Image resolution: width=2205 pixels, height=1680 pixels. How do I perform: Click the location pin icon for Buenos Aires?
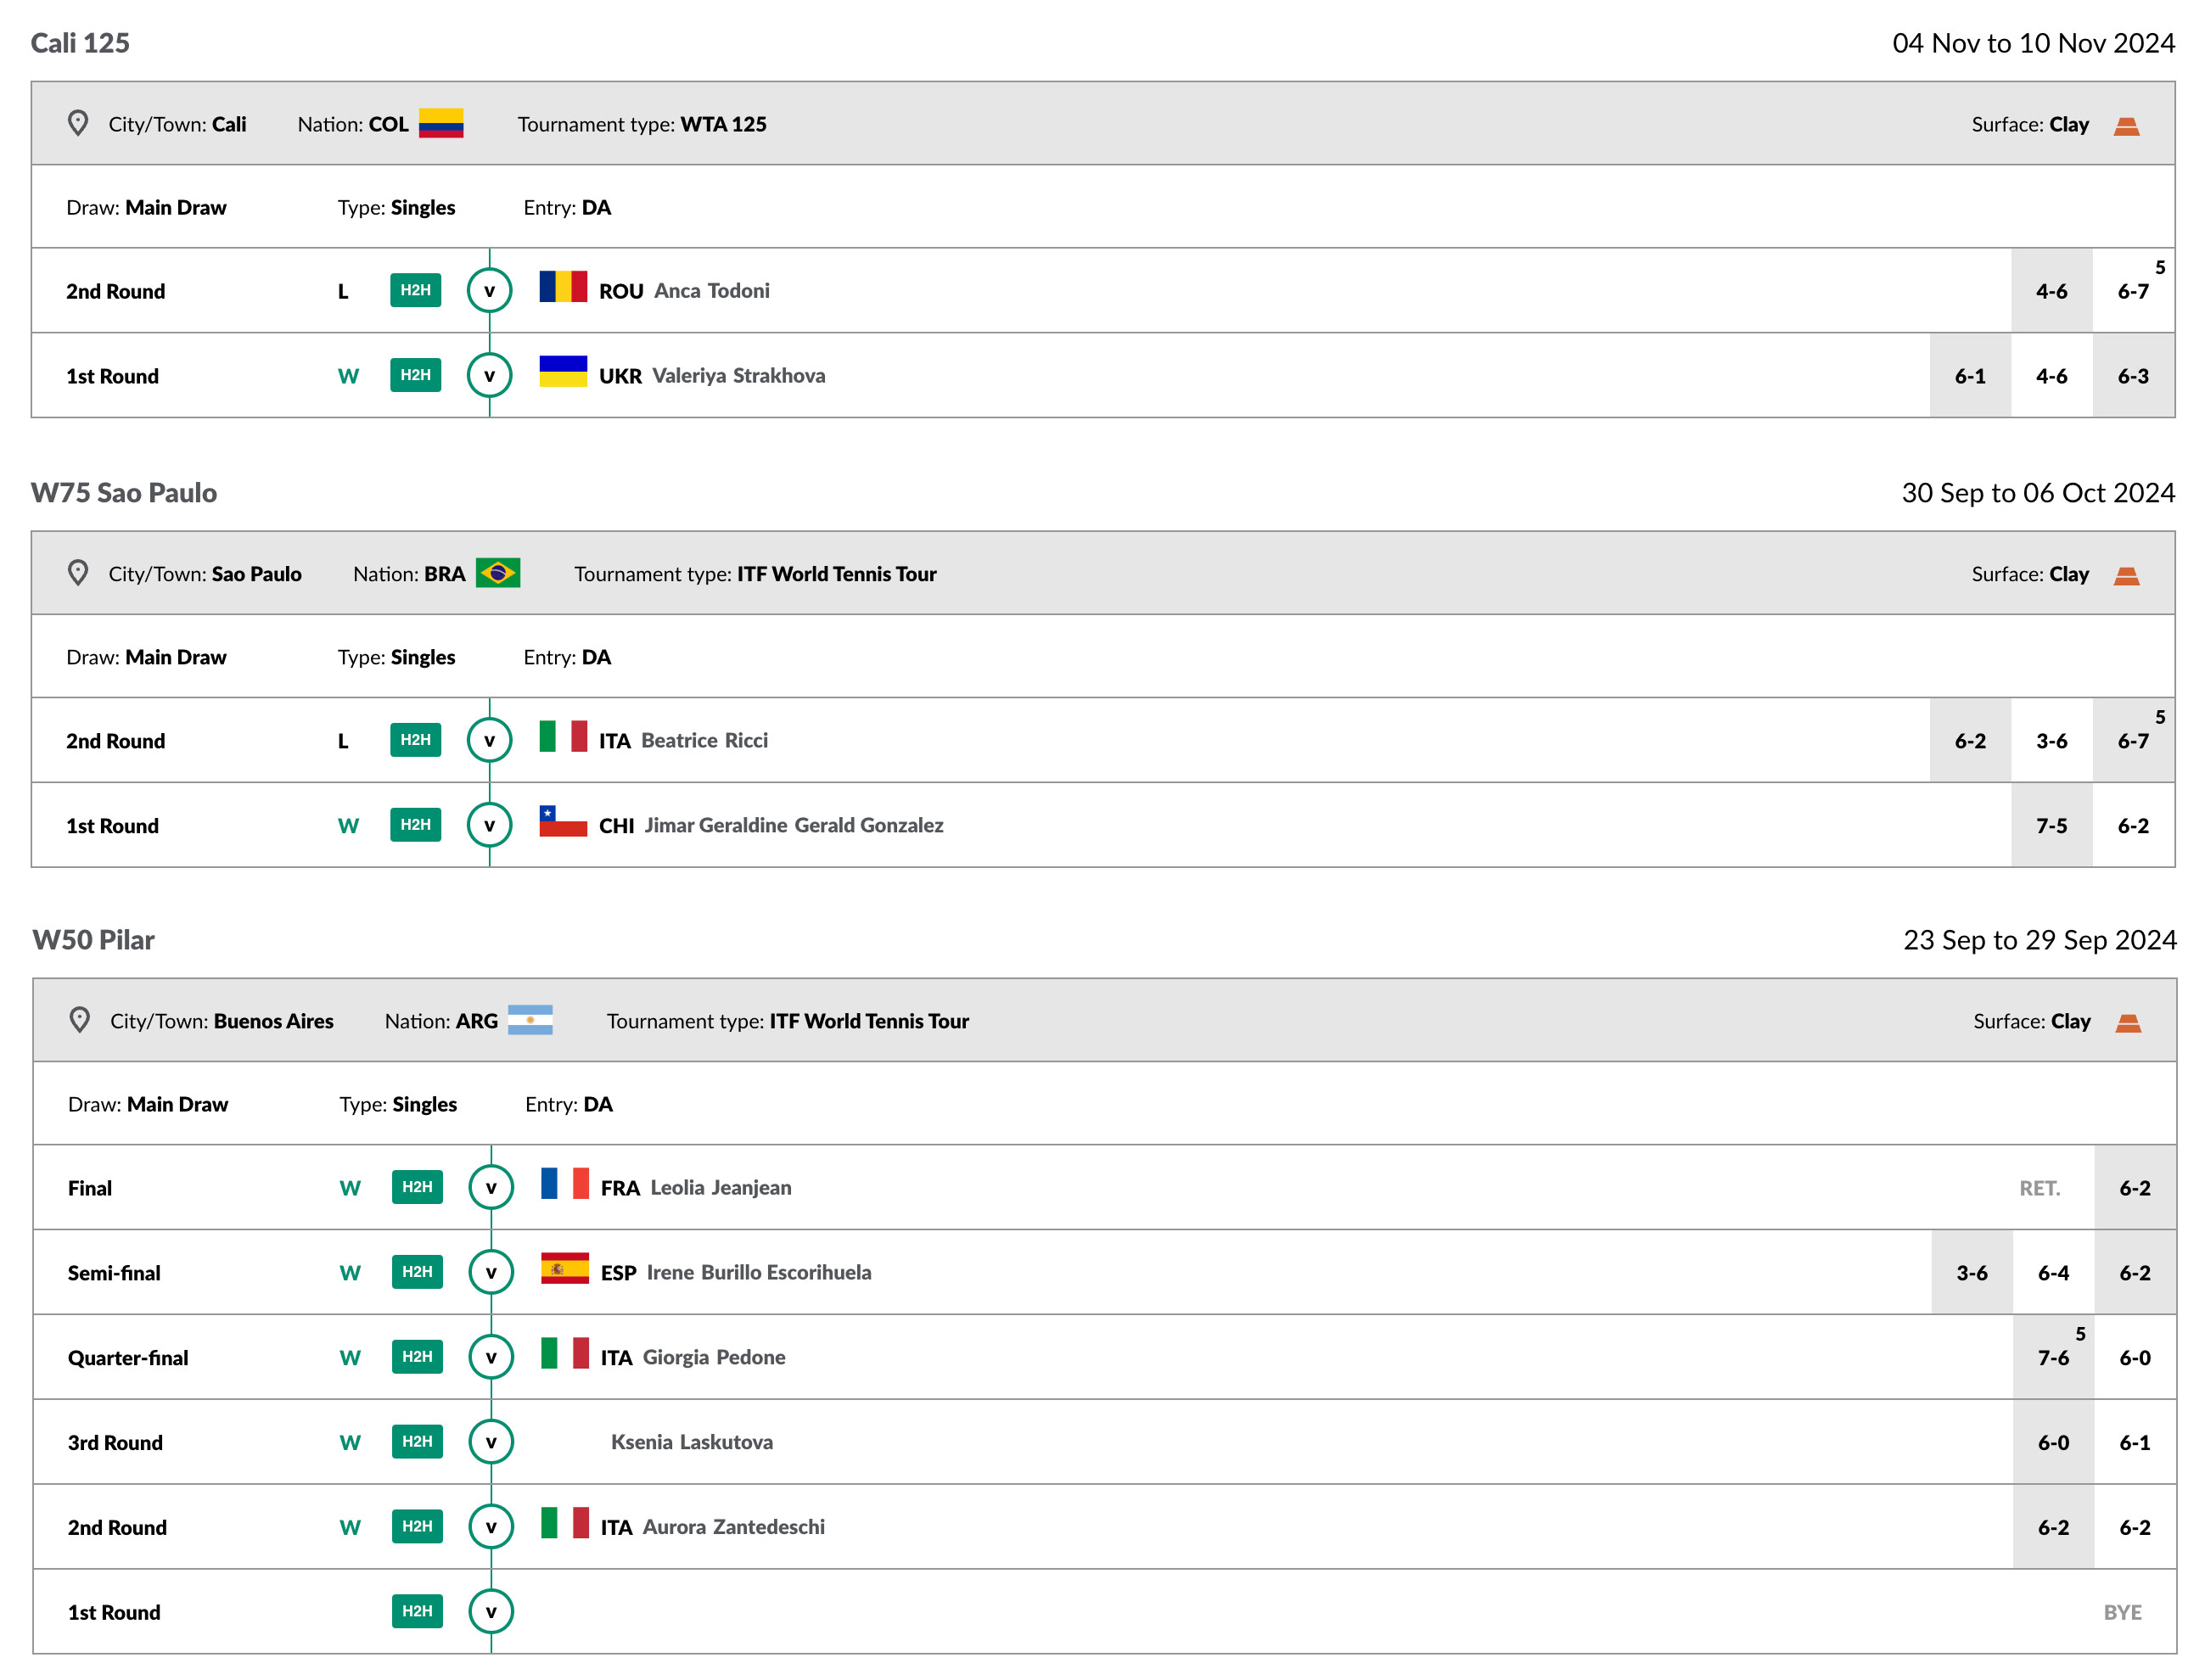pos(79,1020)
